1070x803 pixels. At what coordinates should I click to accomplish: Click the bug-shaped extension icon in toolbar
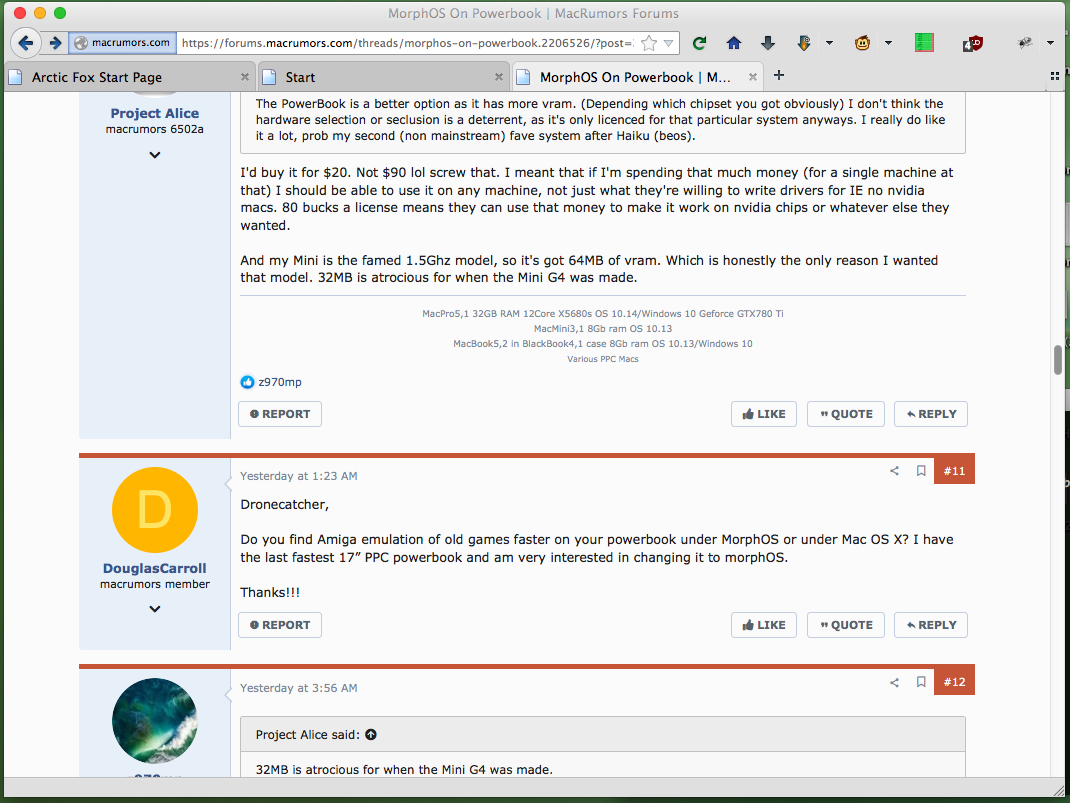coord(1025,43)
